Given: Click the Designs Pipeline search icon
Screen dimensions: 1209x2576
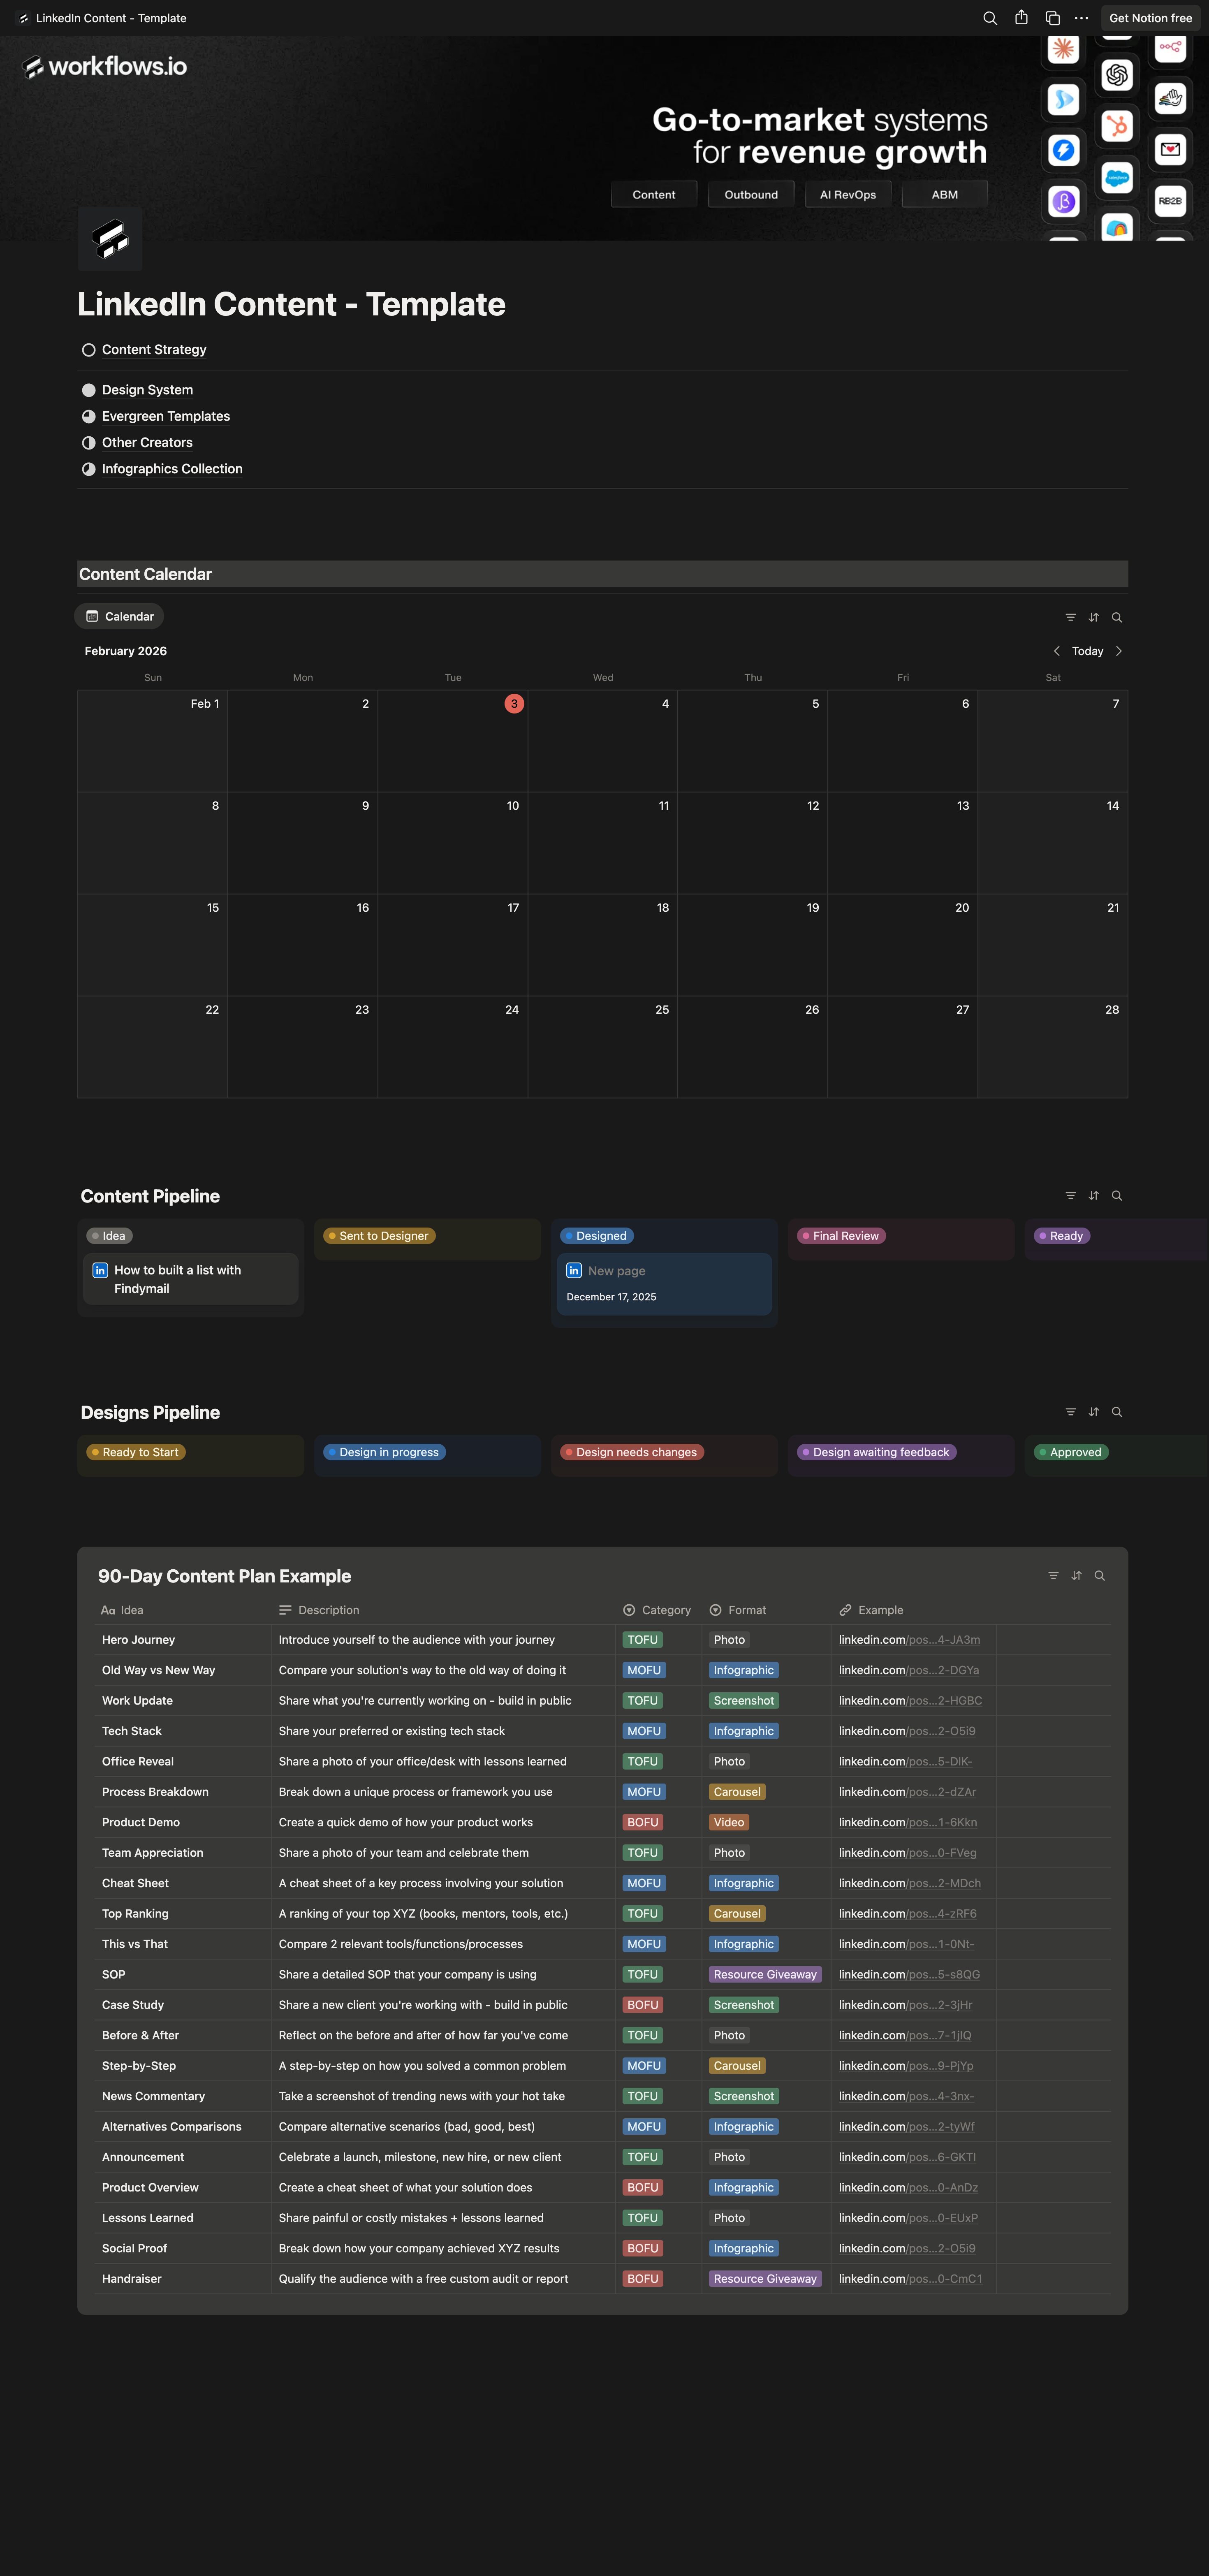Looking at the screenshot, I should (x=1117, y=1412).
